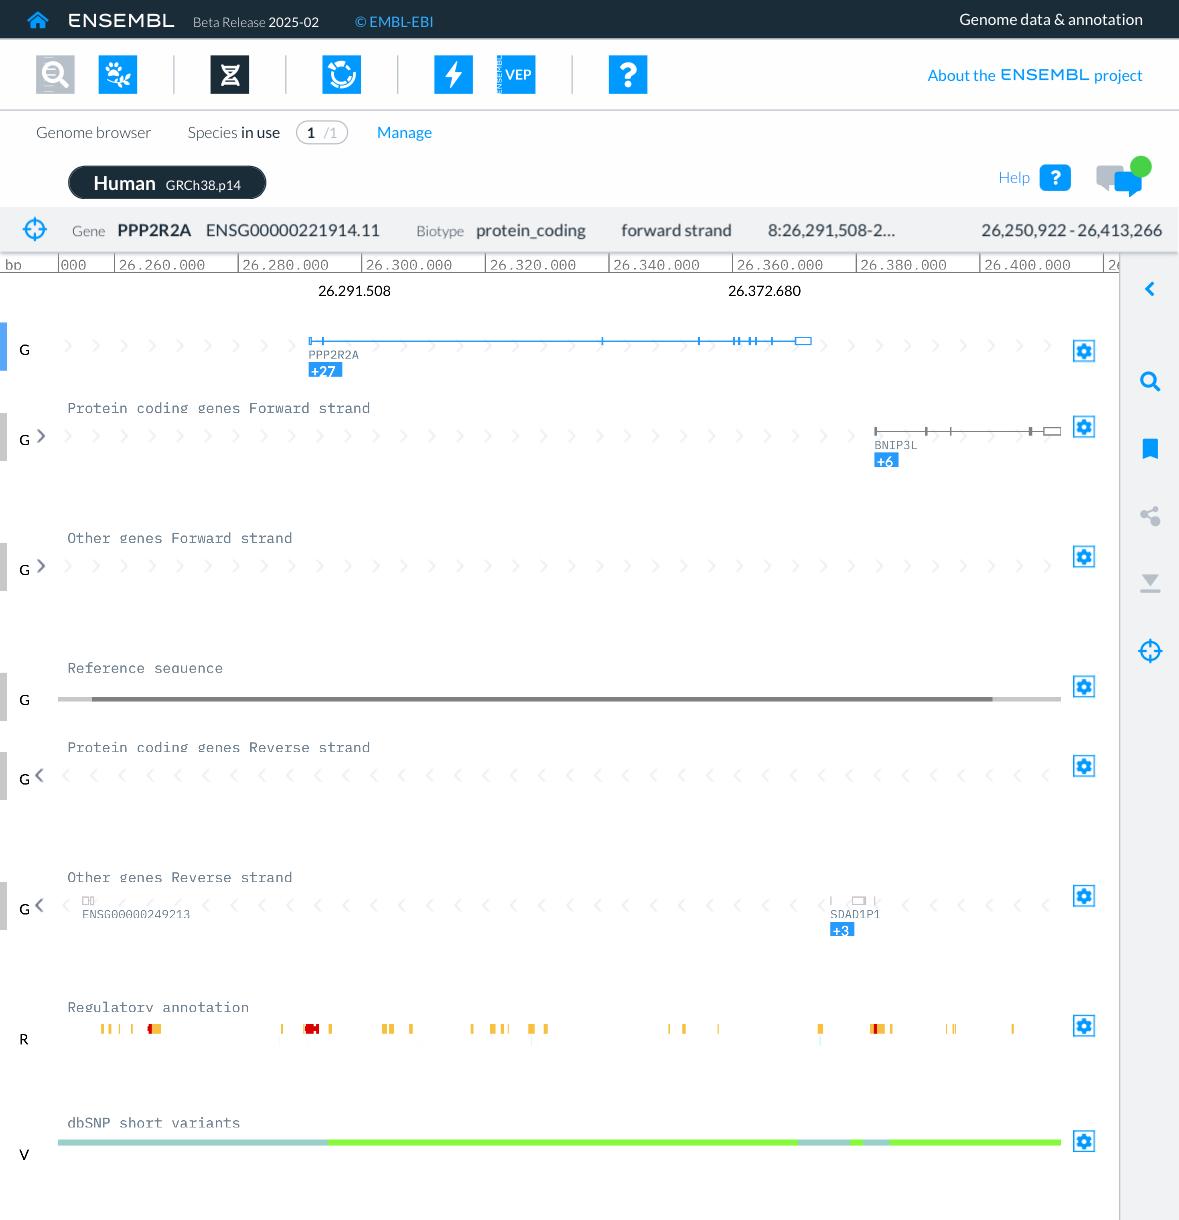Open the entity viewer DNA icon
1179x1220 pixels.
click(x=230, y=75)
